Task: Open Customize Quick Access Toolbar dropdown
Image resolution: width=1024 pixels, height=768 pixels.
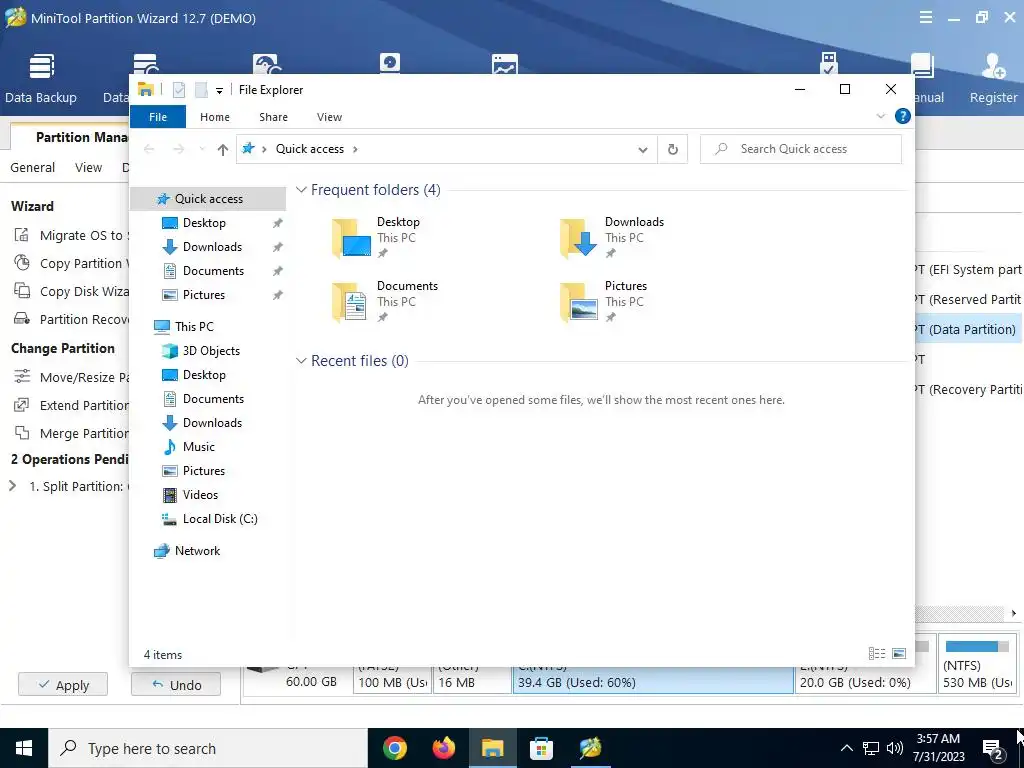Action: pos(219,91)
